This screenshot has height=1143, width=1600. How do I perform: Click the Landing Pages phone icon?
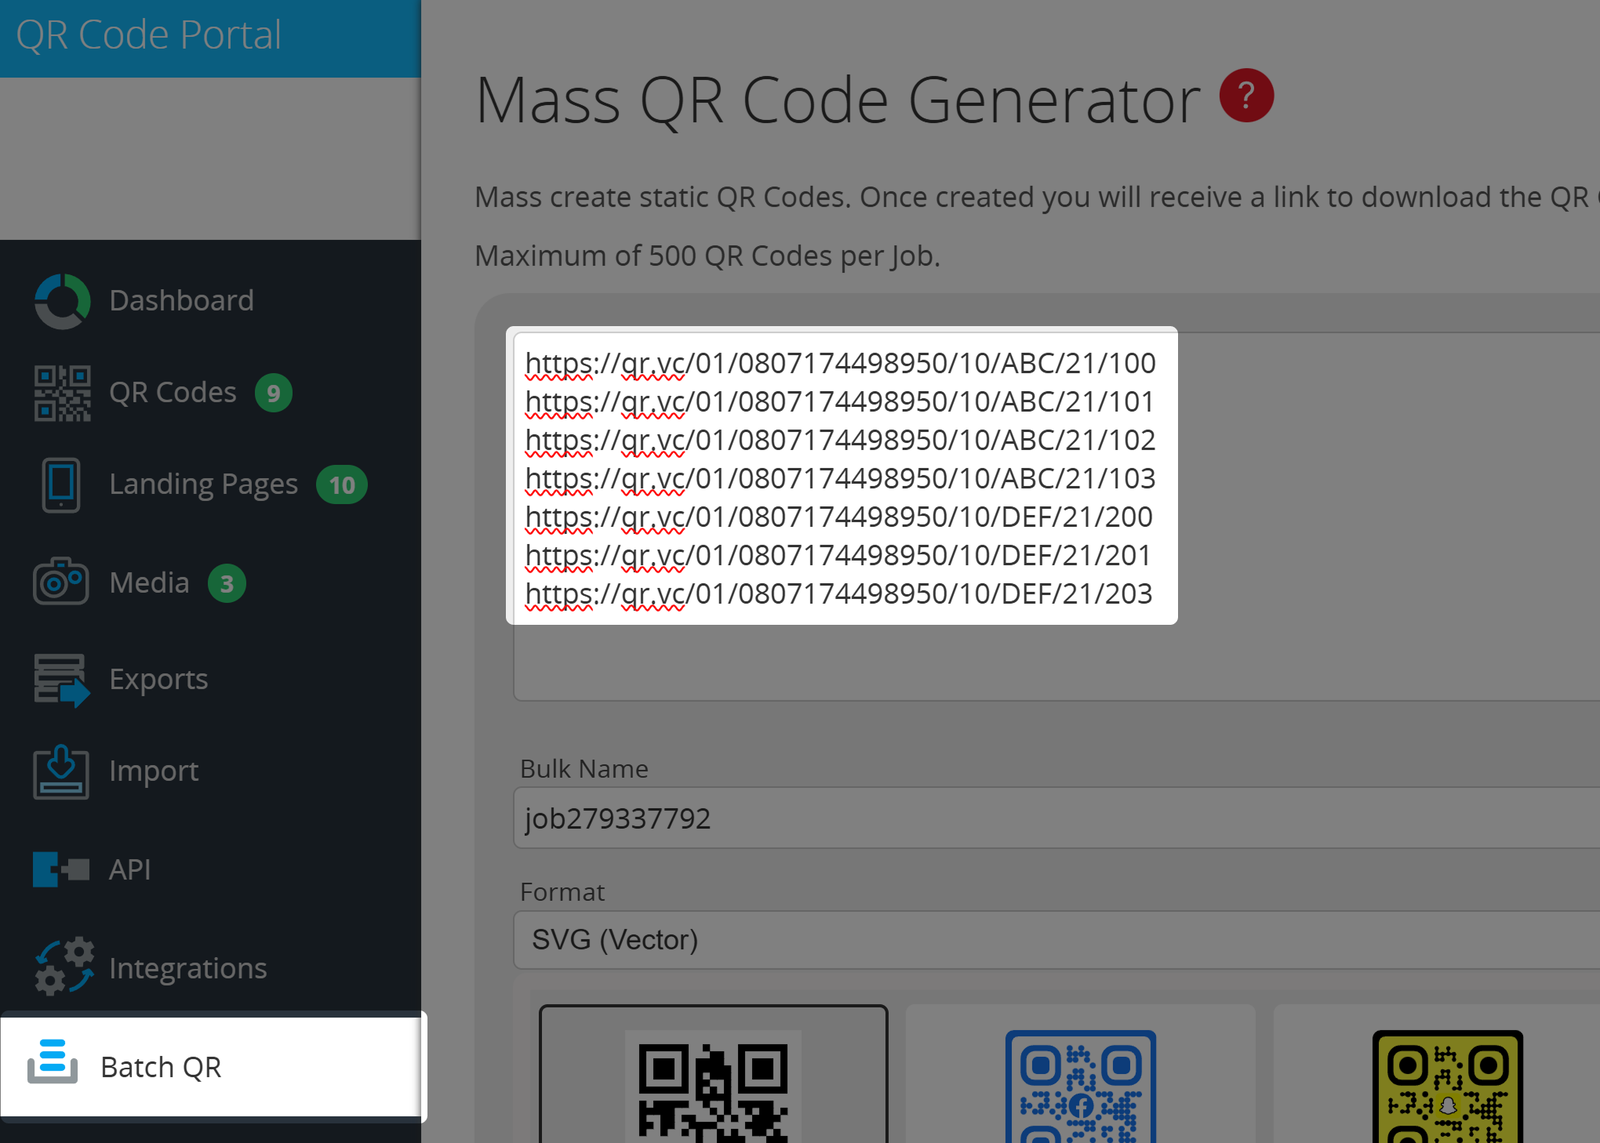click(x=61, y=483)
